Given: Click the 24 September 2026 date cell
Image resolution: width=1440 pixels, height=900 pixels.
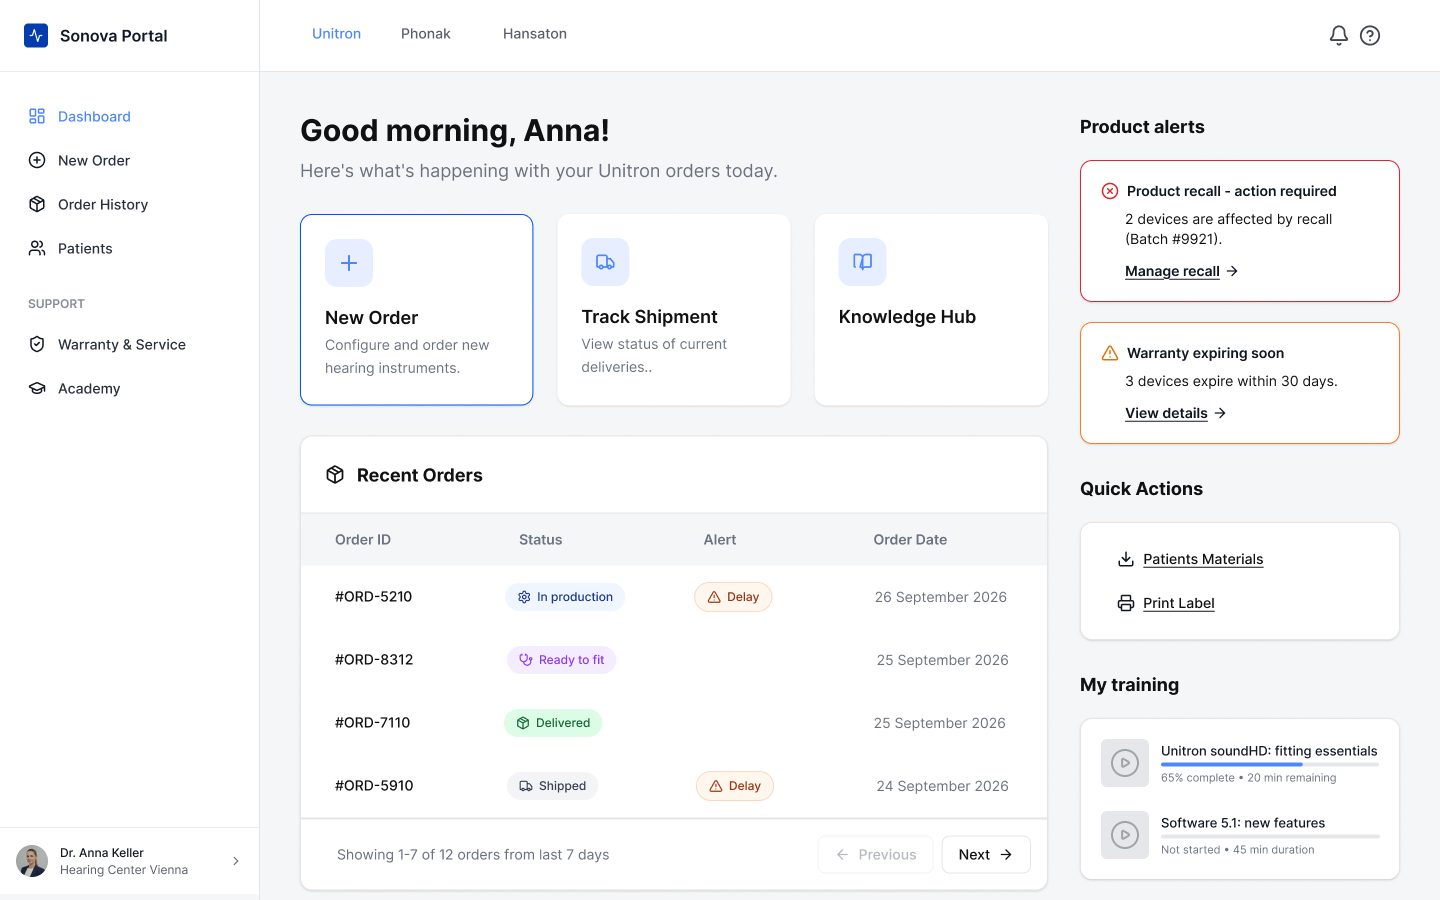Looking at the screenshot, I should [x=943, y=786].
